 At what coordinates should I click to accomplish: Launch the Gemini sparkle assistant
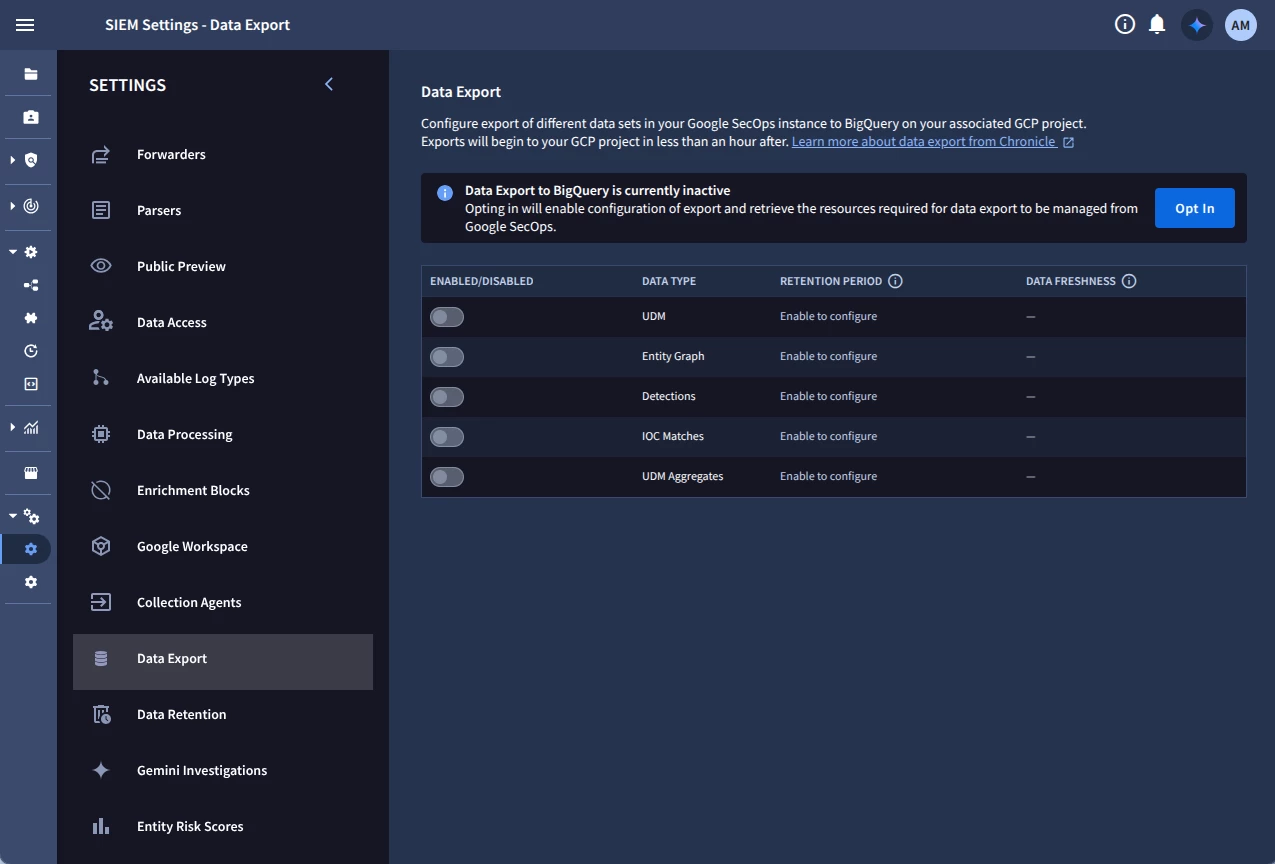[1197, 25]
